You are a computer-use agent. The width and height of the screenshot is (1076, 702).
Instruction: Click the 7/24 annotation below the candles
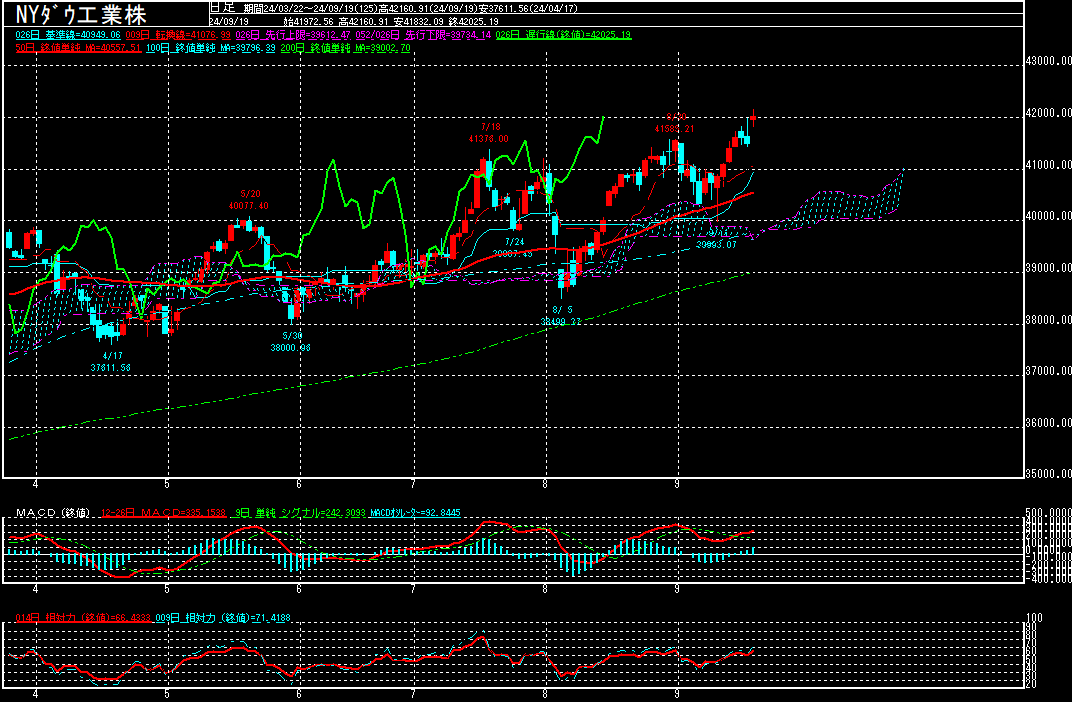click(514, 242)
